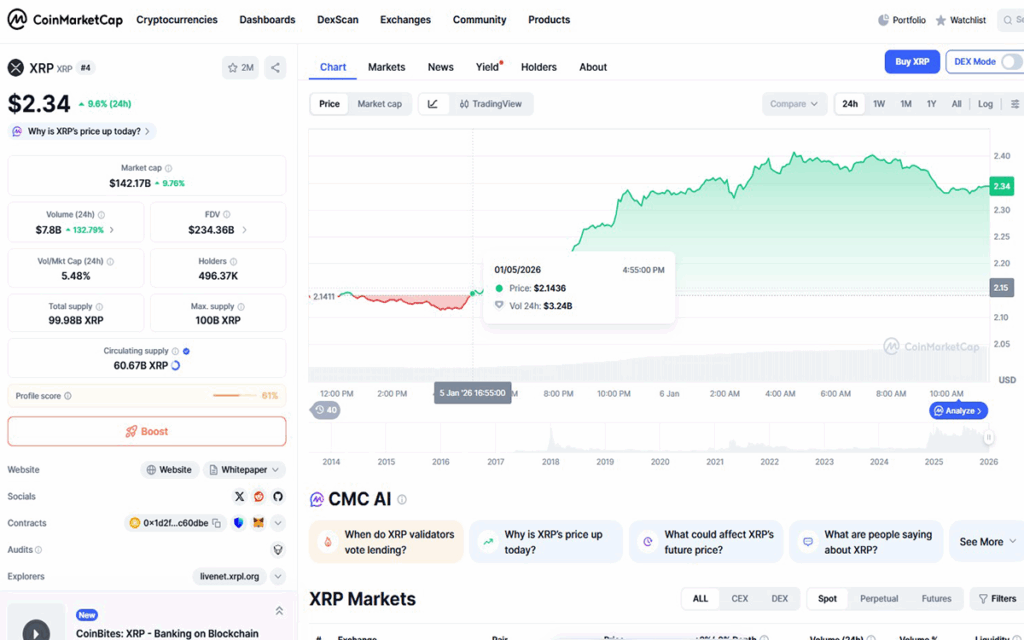Open News tab
Viewport: 1024px width, 640px height.
[x=441, y=67]
